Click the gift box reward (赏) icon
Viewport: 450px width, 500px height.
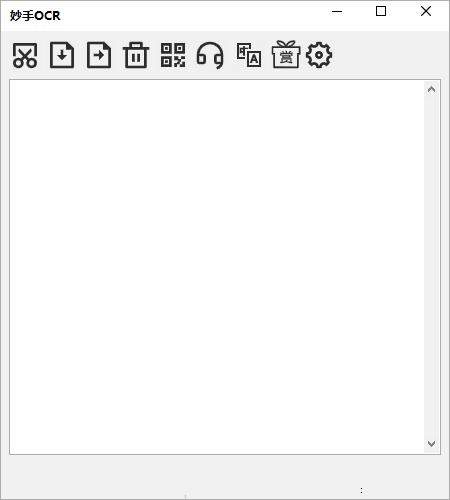click(286, 55)
